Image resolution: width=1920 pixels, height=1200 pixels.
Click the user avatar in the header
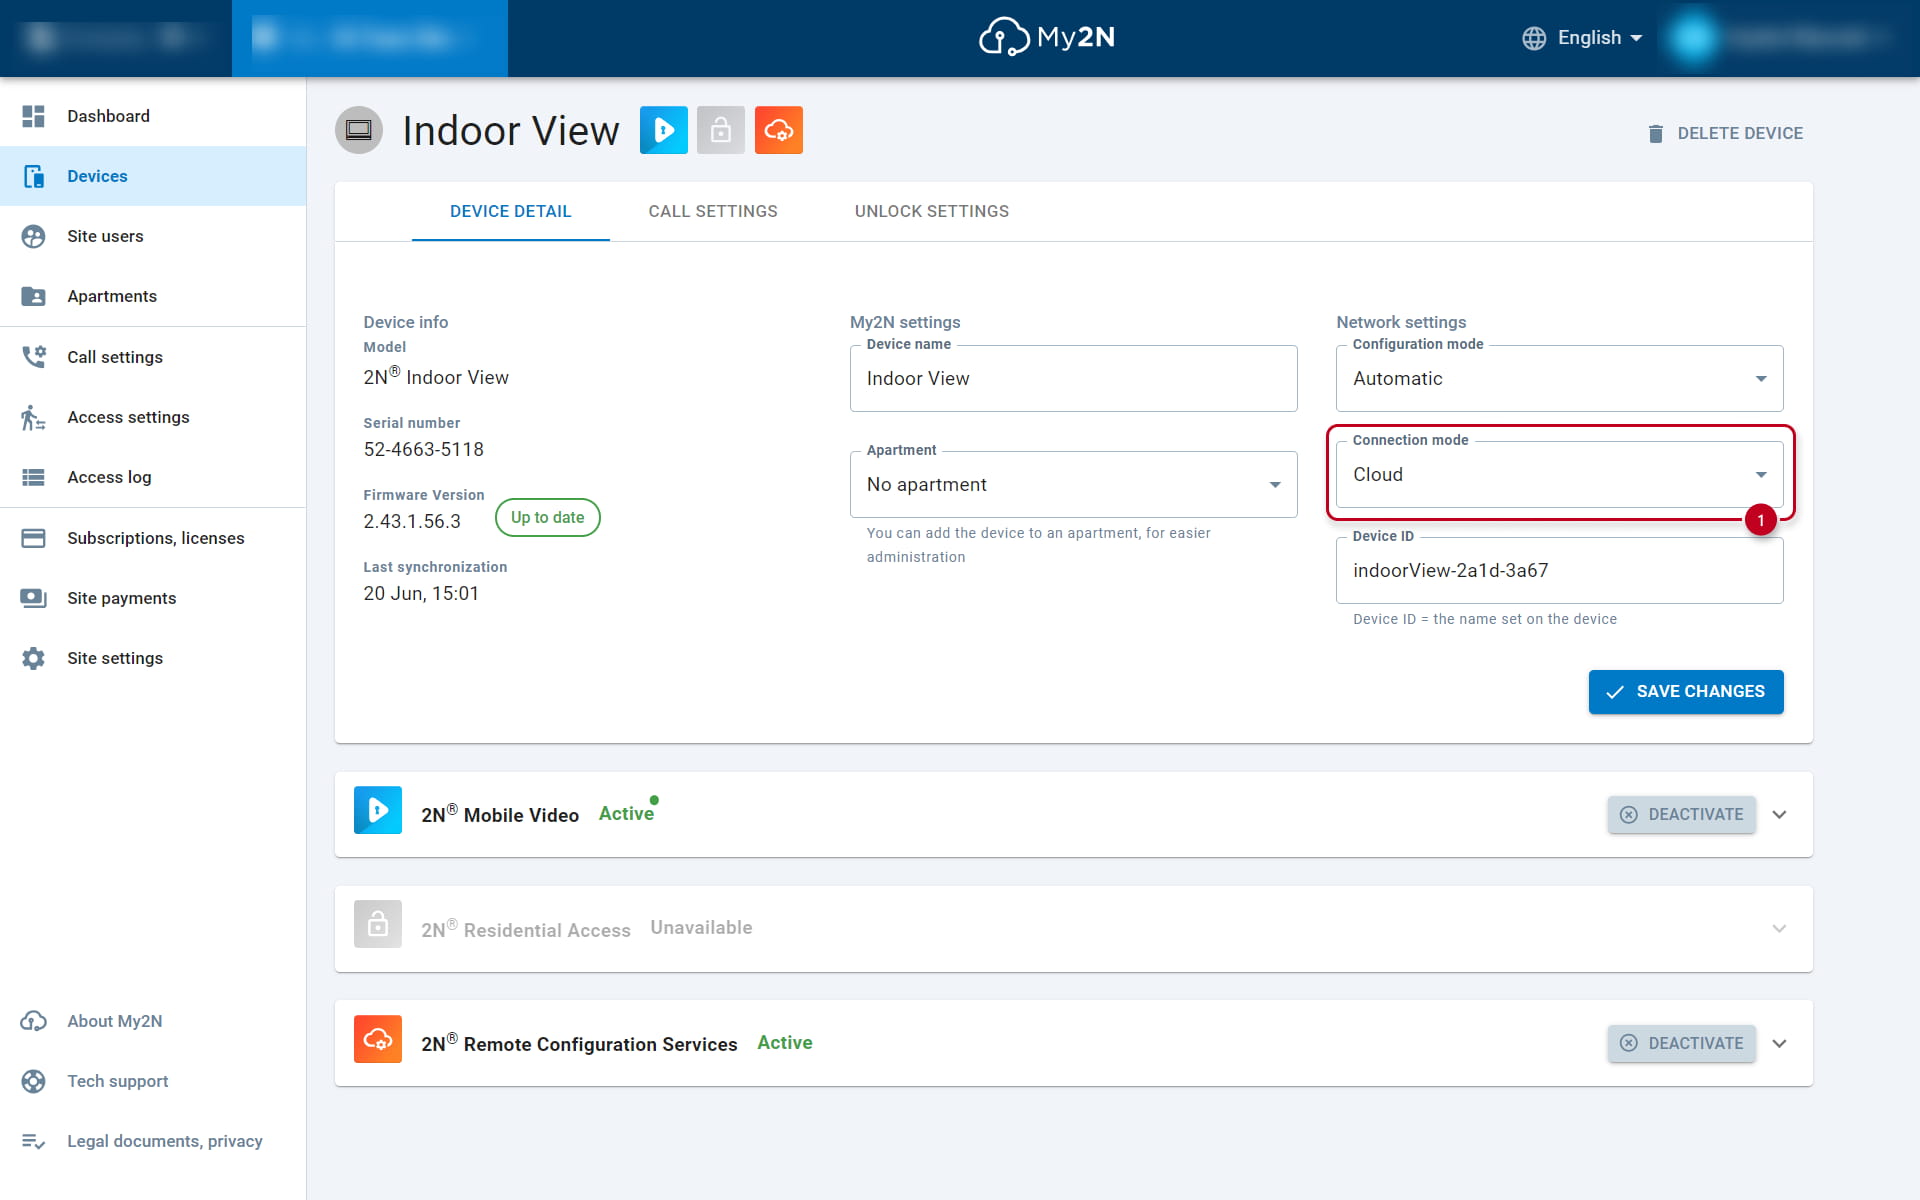point(1693,38)
